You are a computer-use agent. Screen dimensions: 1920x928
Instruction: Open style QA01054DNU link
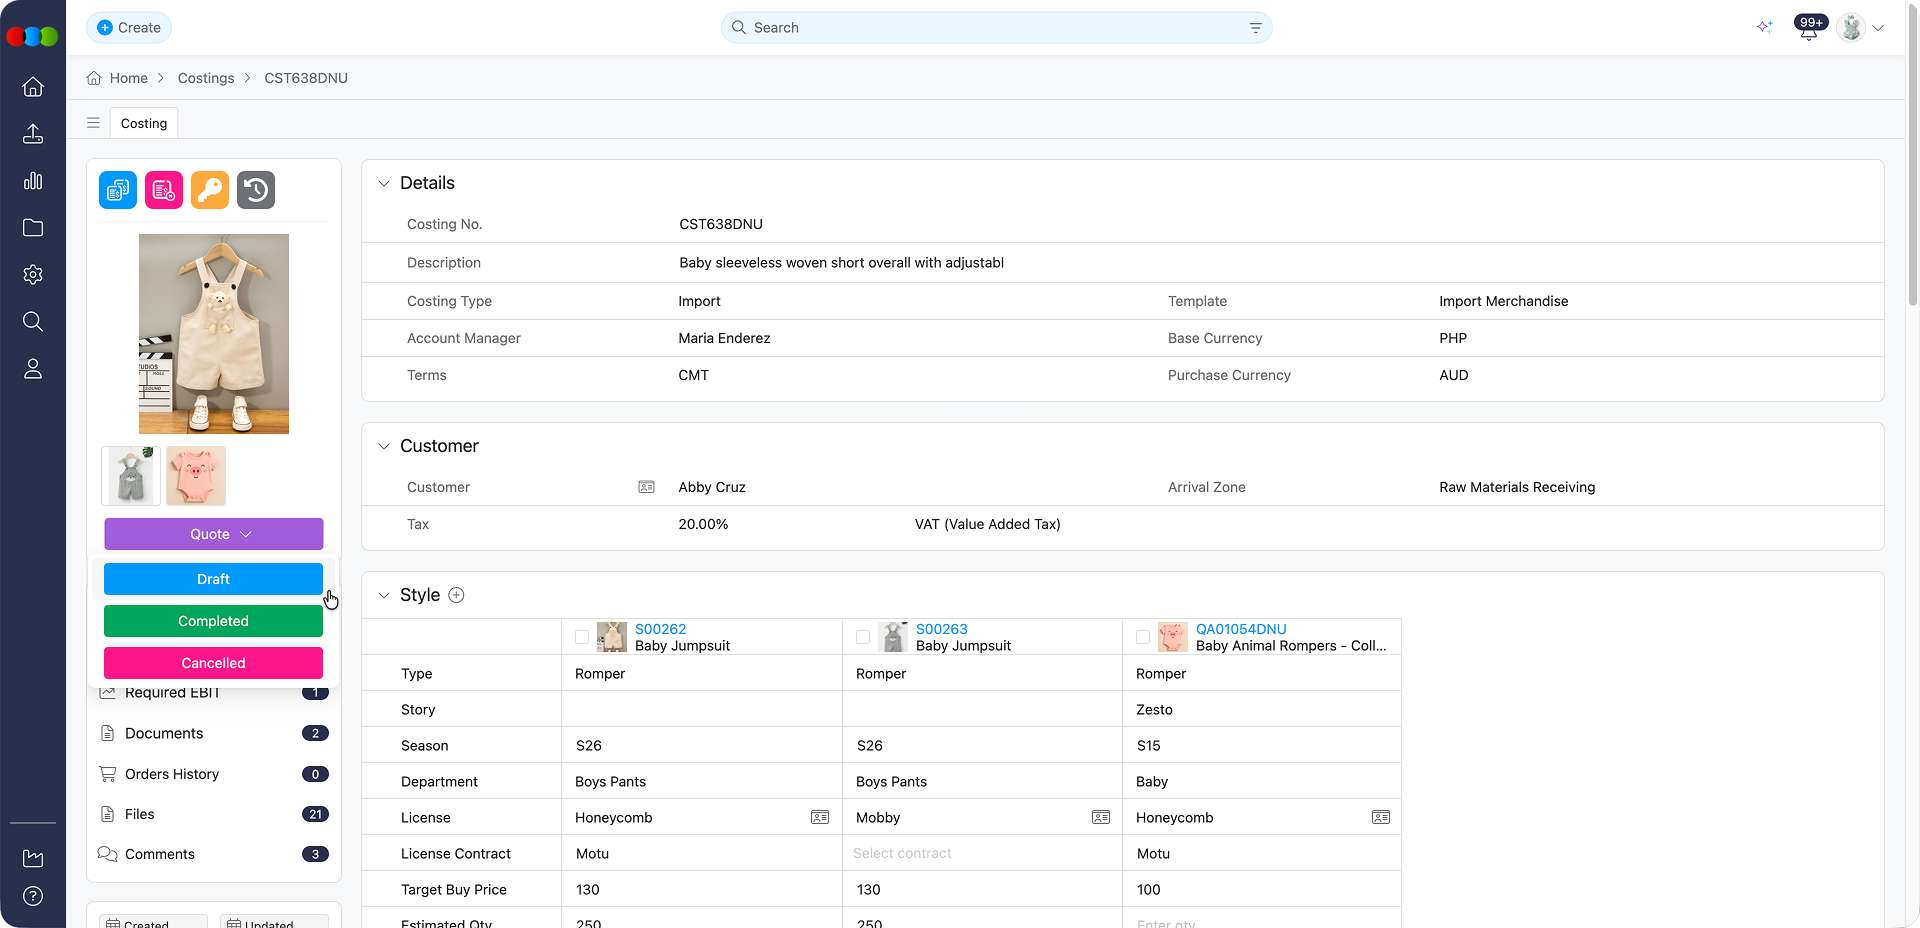coord(1241,629)
